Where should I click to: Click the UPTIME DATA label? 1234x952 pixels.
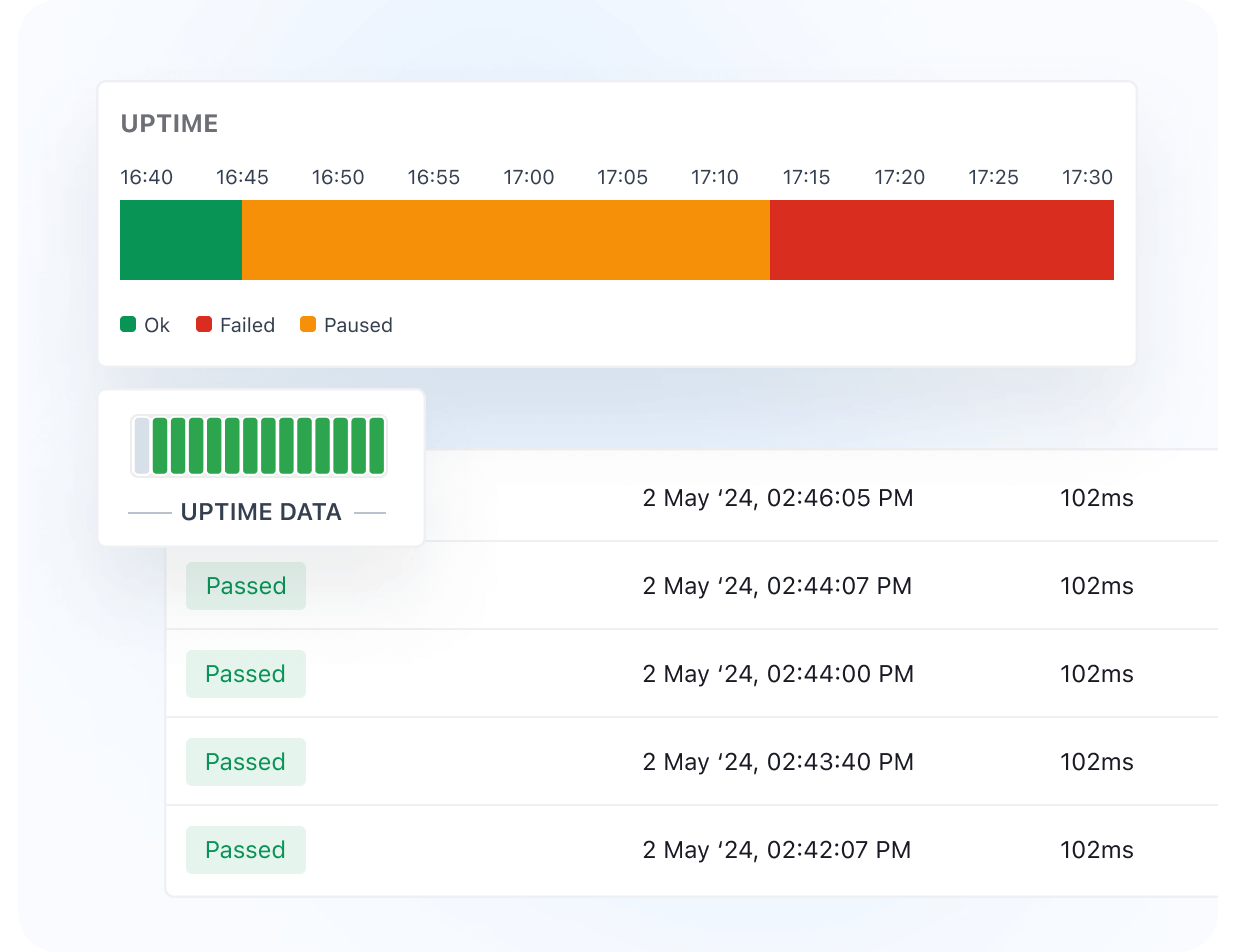pos(261,512)
